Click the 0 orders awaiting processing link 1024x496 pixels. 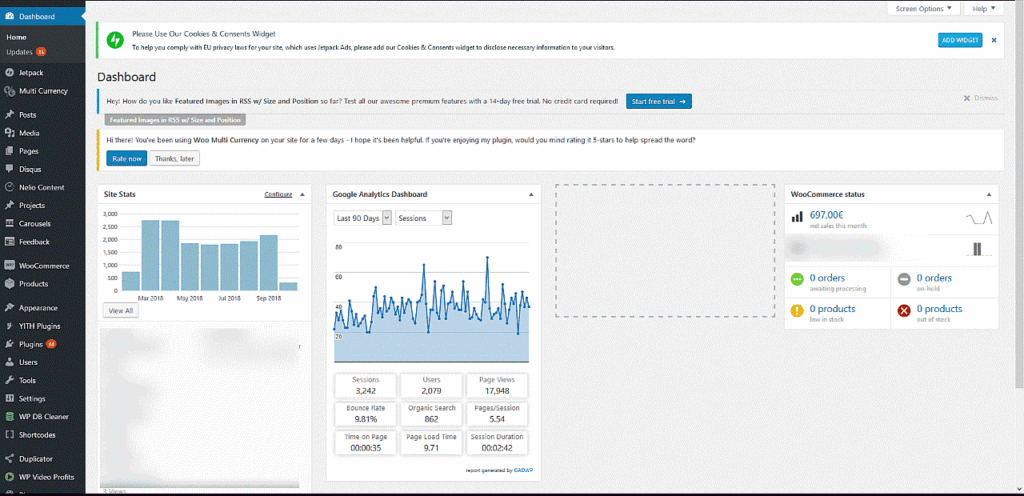827,278
